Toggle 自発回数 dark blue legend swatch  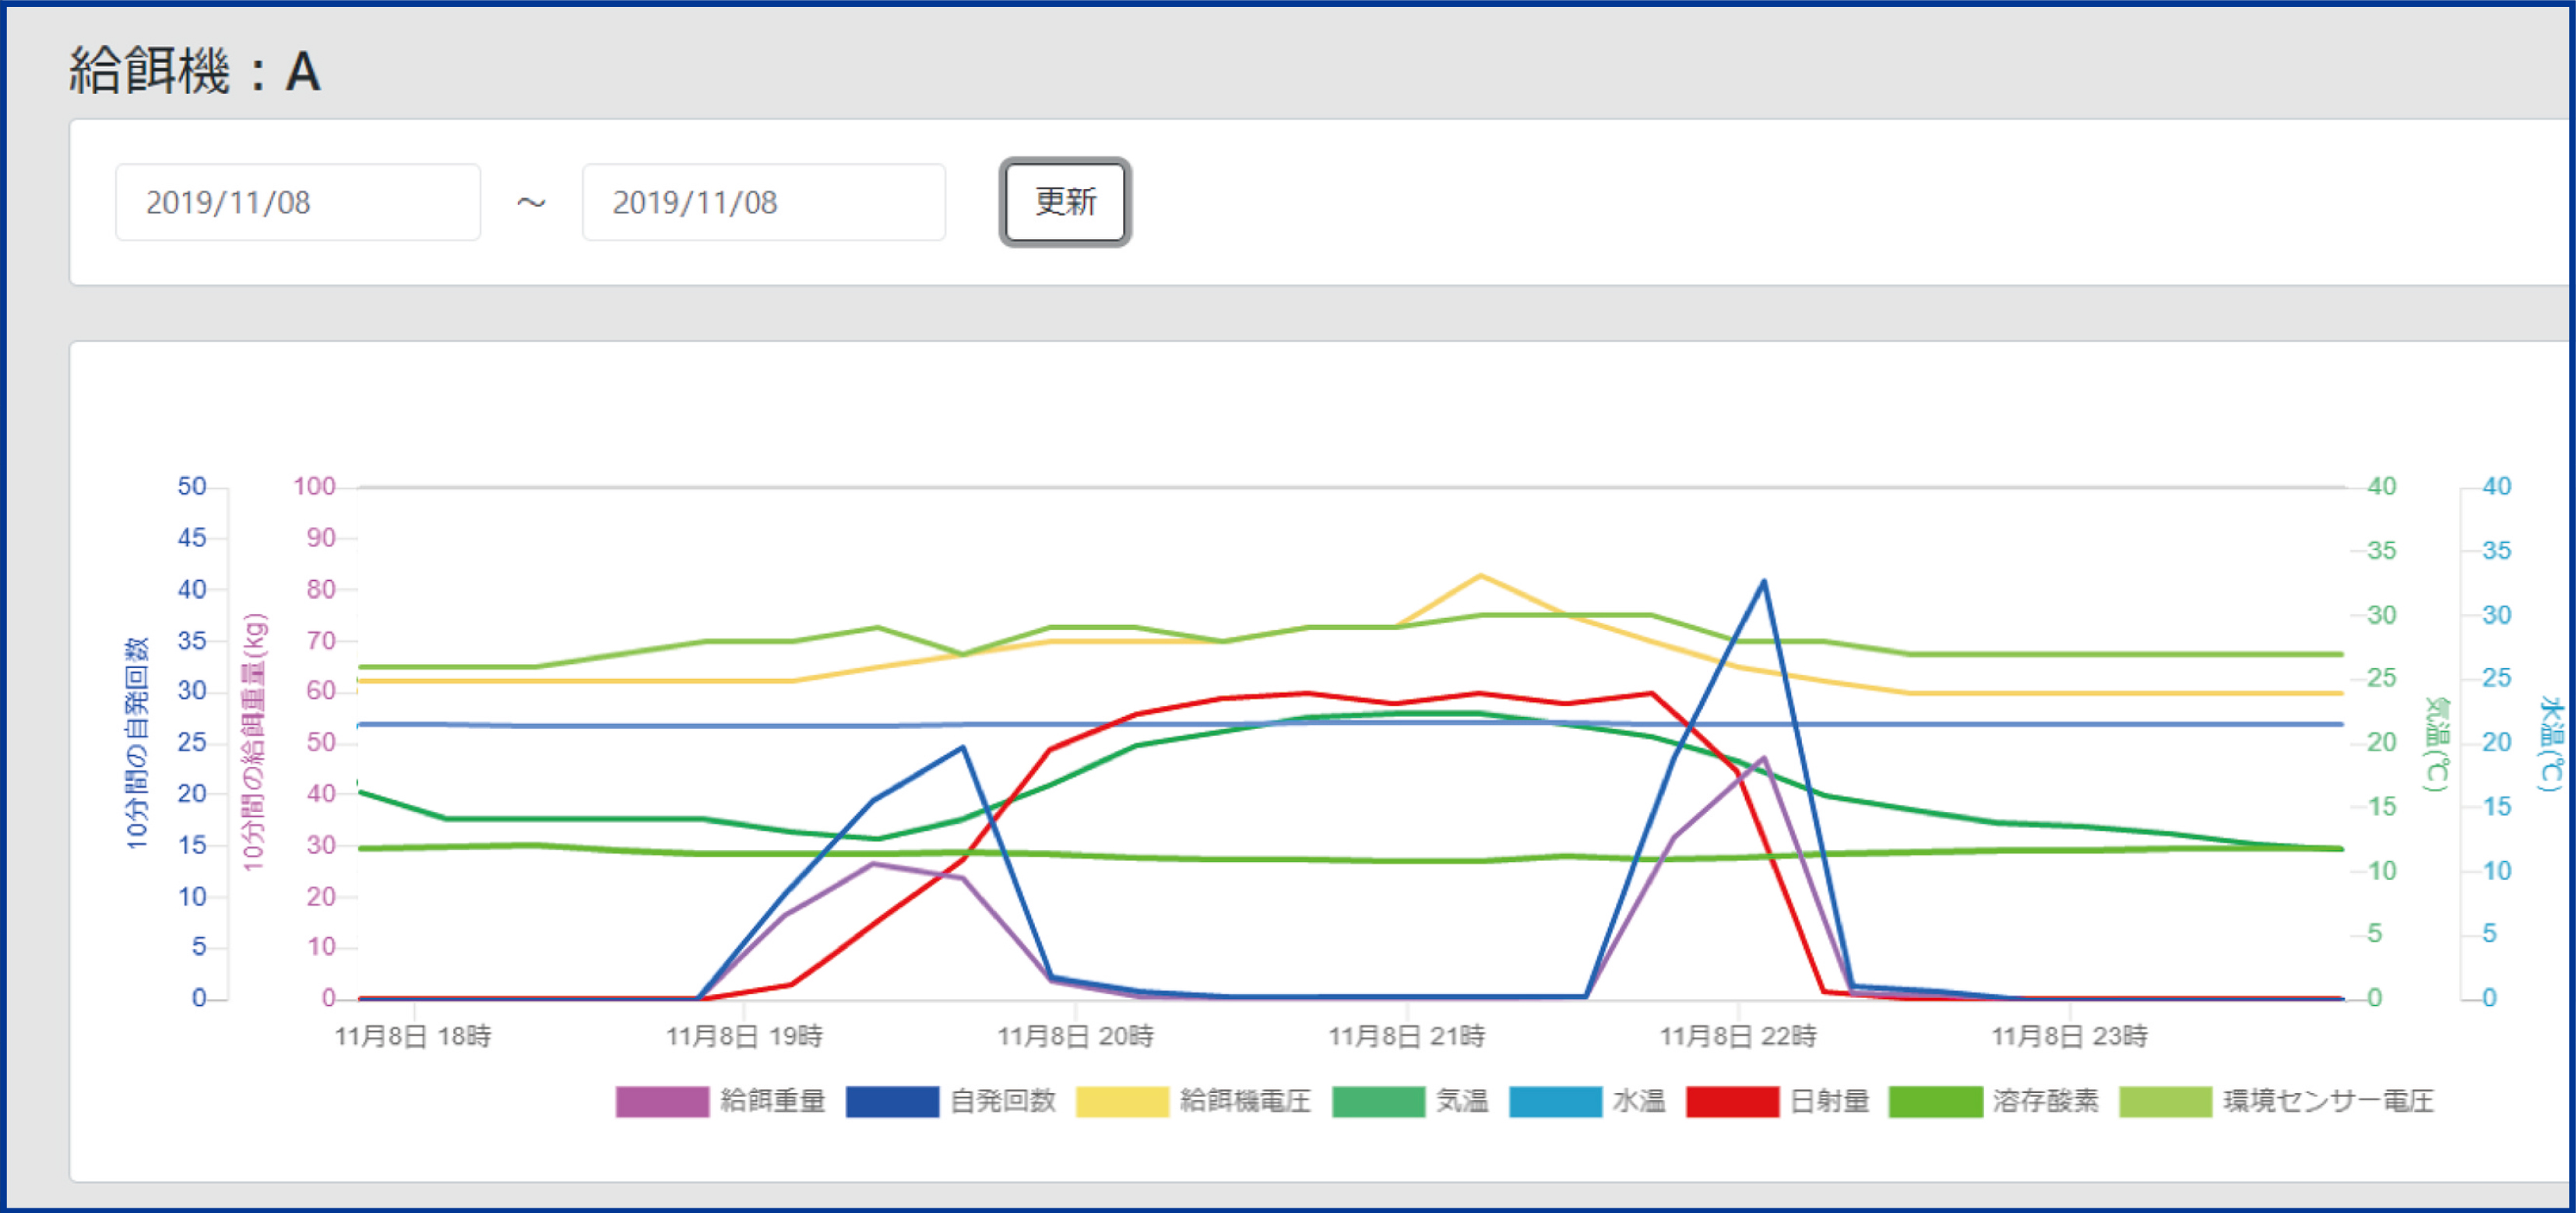(x=892, y=1101)
